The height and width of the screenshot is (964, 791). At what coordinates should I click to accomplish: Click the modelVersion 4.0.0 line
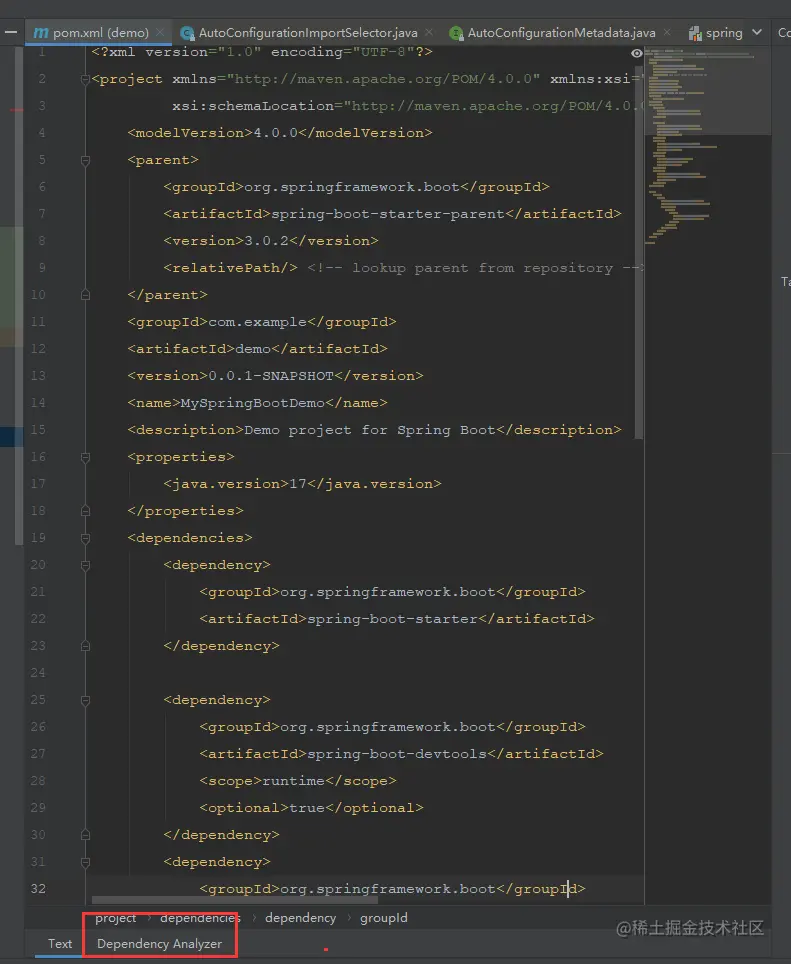click(280, 133)
